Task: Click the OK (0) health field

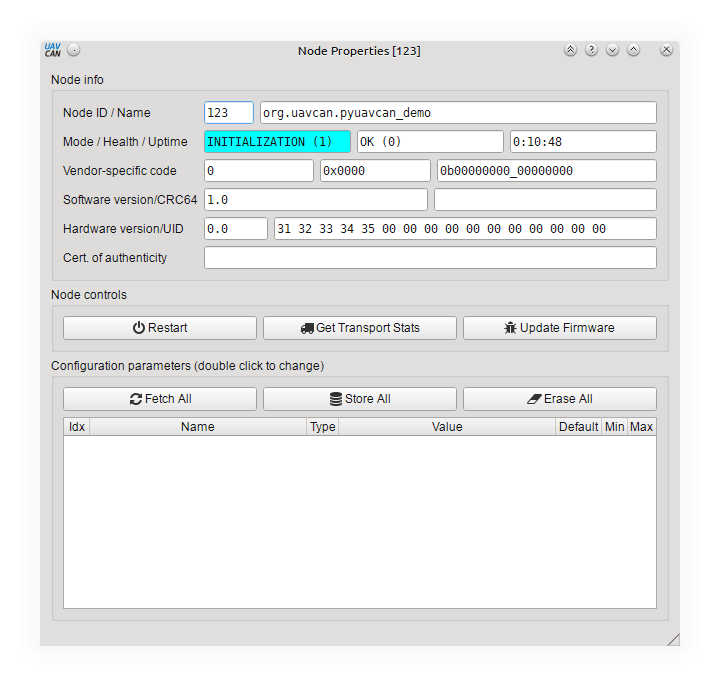Action: coord(430,141)
